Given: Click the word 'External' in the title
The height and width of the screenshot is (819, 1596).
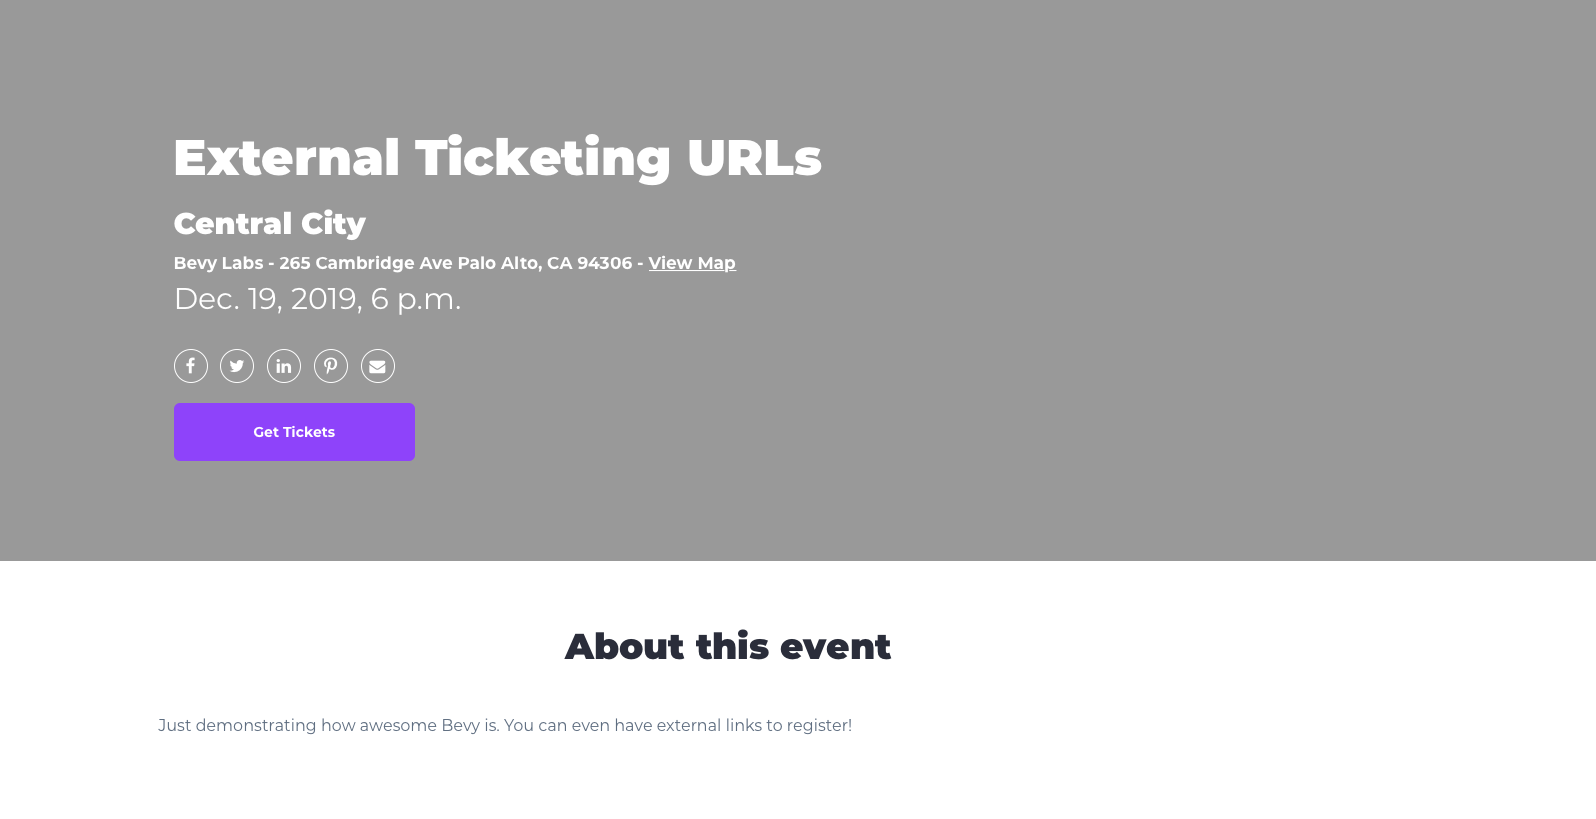Looking at the screenshot, I should tap(286, 158).
